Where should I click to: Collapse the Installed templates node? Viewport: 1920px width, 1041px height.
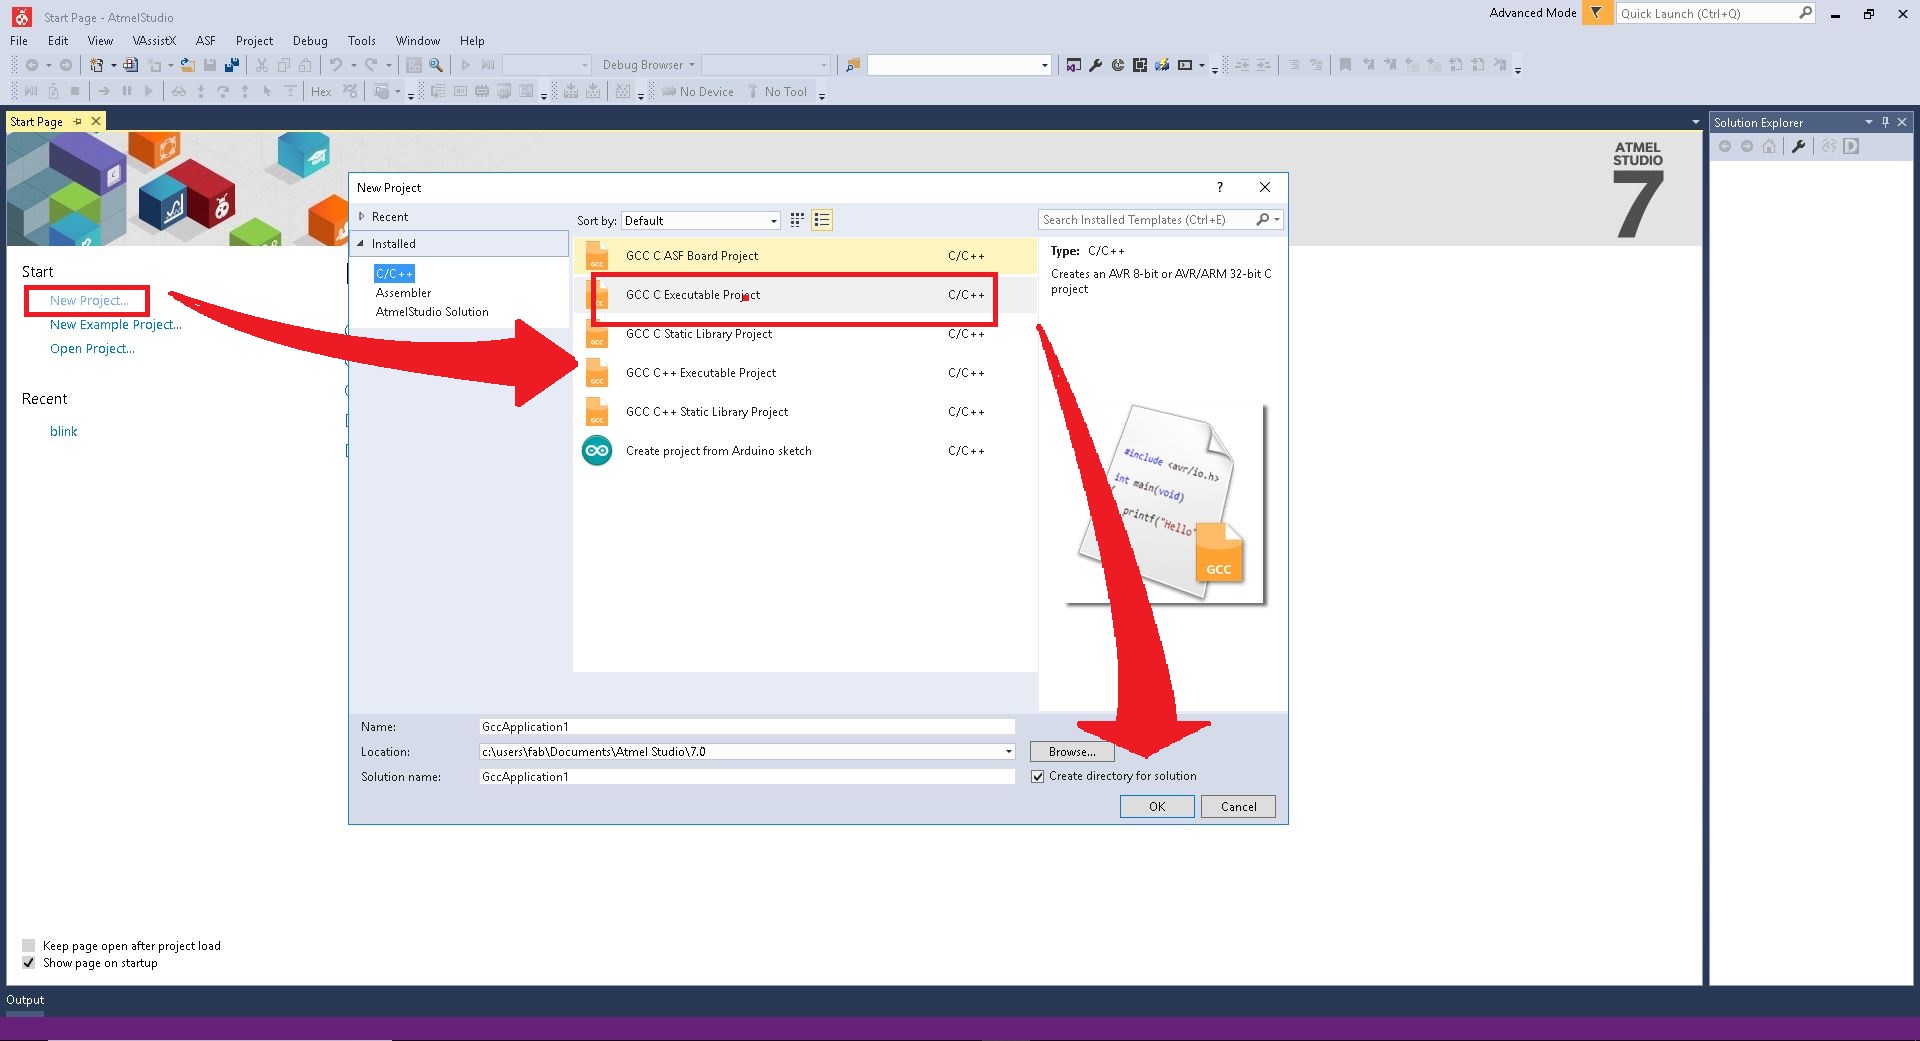[361, 243]
